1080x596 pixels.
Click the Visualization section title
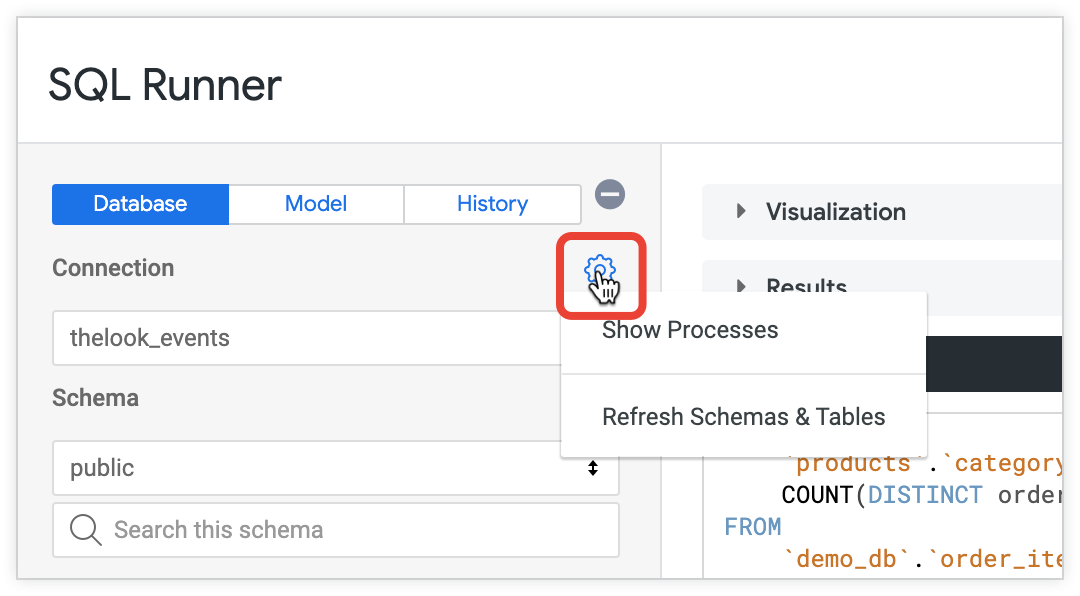click(x=836, y=212)
